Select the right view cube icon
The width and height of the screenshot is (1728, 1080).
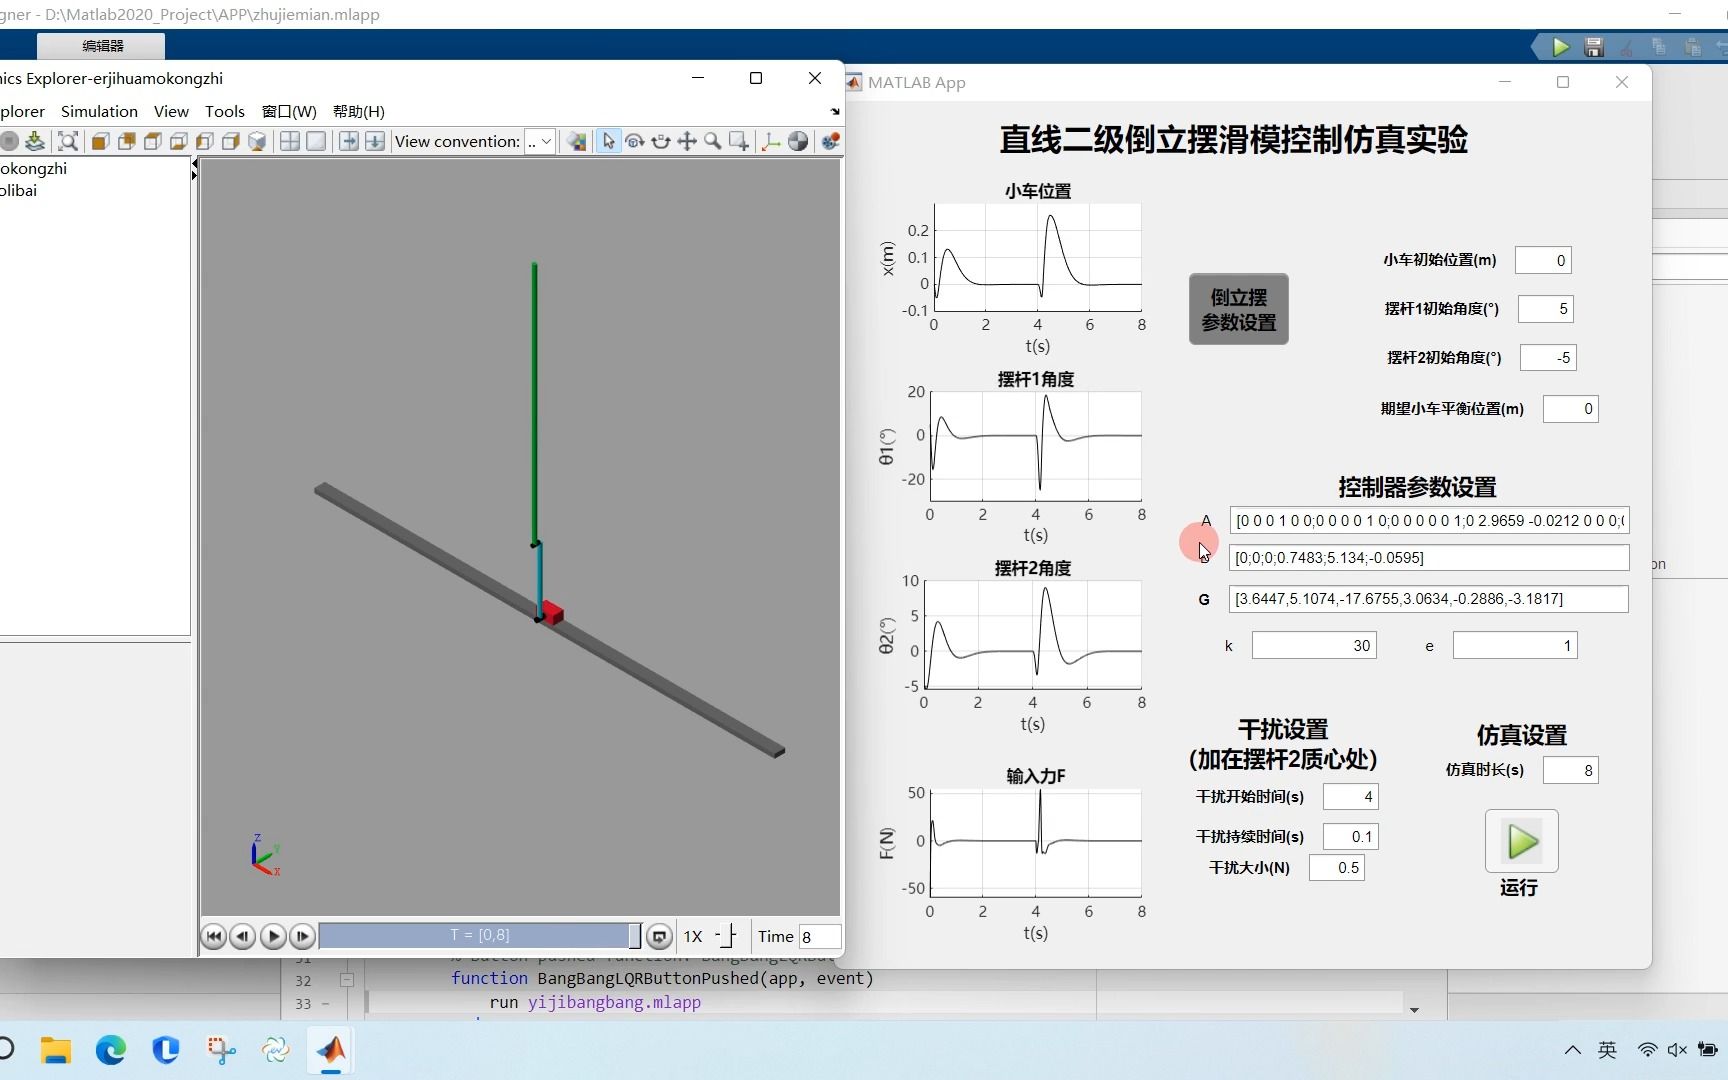click(230, 141)
